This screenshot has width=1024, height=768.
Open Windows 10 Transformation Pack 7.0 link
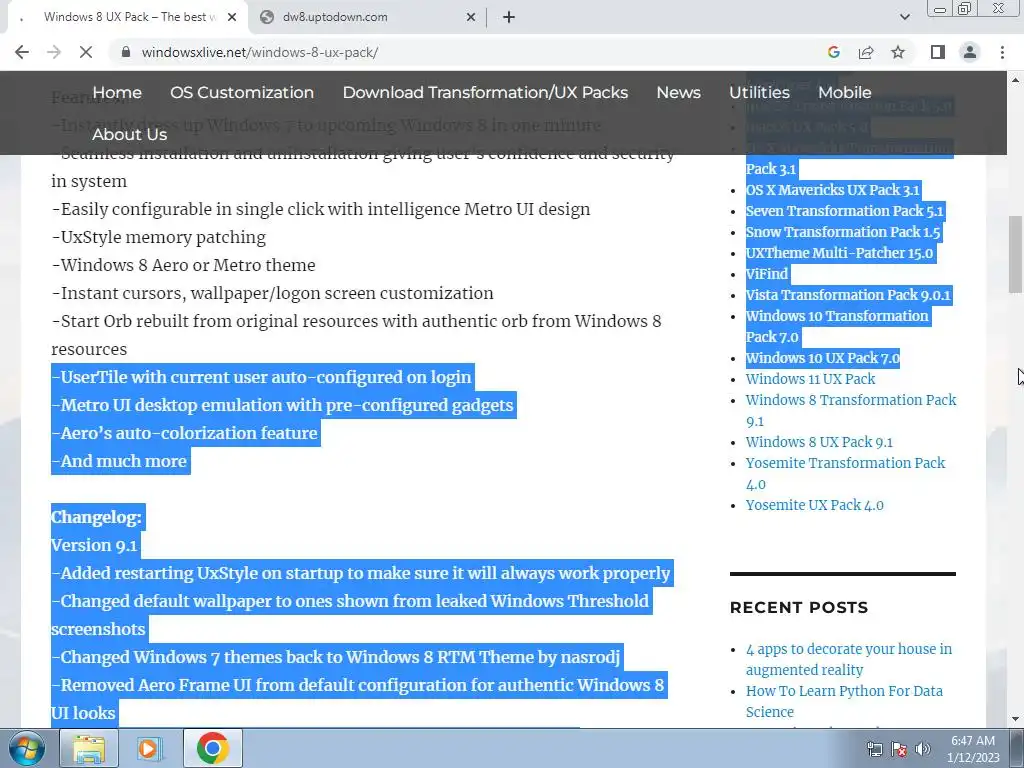(x=837, y=327)
